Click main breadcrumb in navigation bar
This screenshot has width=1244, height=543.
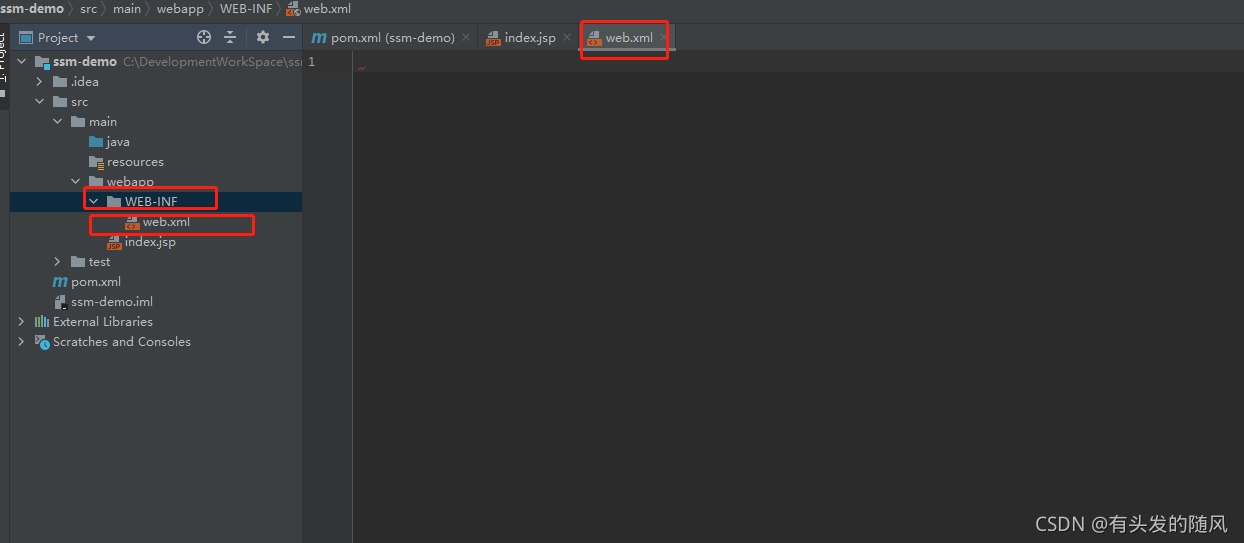pyautogui.click(x=127, y=9)
